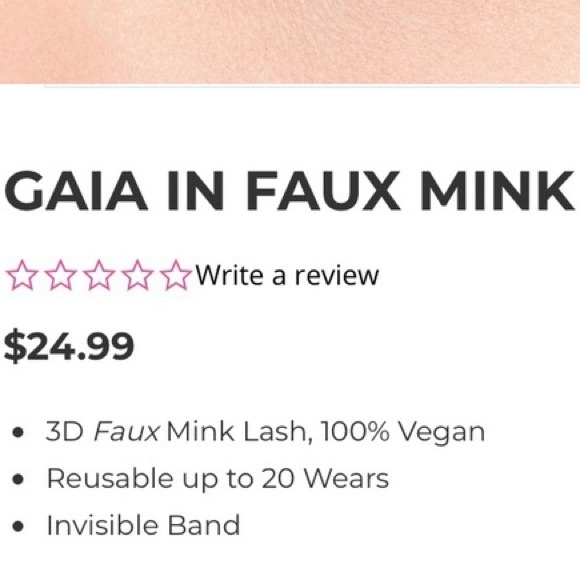Choose the fourth rating star
Screen dimensions: 580x580
(137, 275)
